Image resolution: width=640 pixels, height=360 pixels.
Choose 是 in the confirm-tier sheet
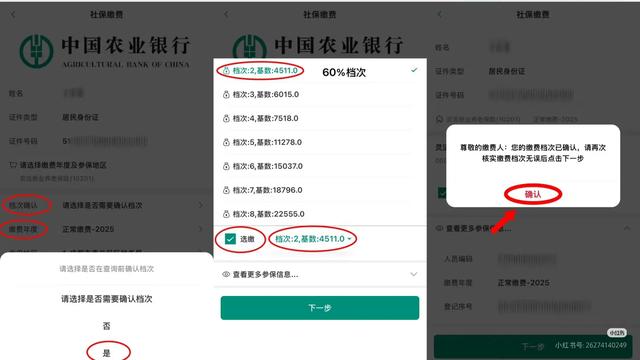(107, 353)
